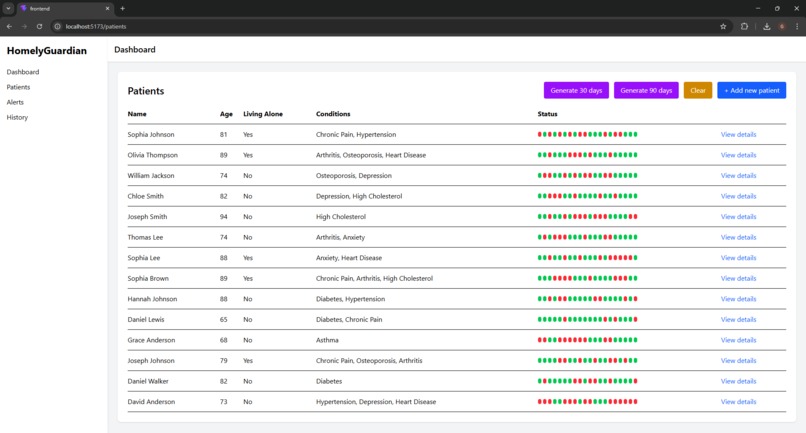
Task: Open Dashboard in the sidebar
Action: 23,72
